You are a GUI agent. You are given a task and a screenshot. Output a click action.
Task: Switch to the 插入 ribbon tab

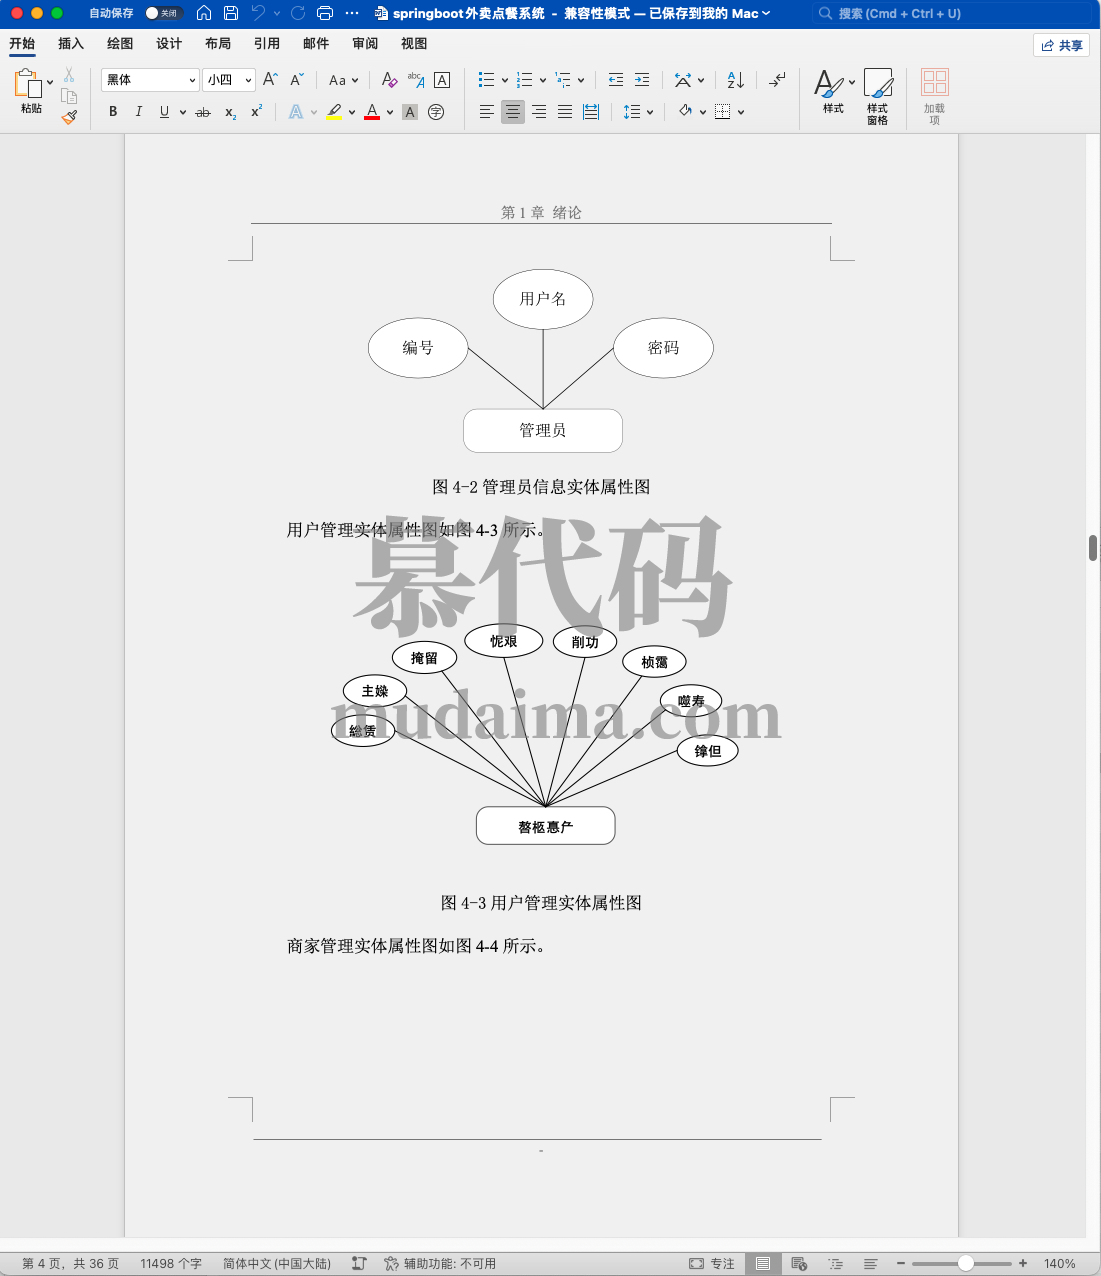[x=71, y=44]
